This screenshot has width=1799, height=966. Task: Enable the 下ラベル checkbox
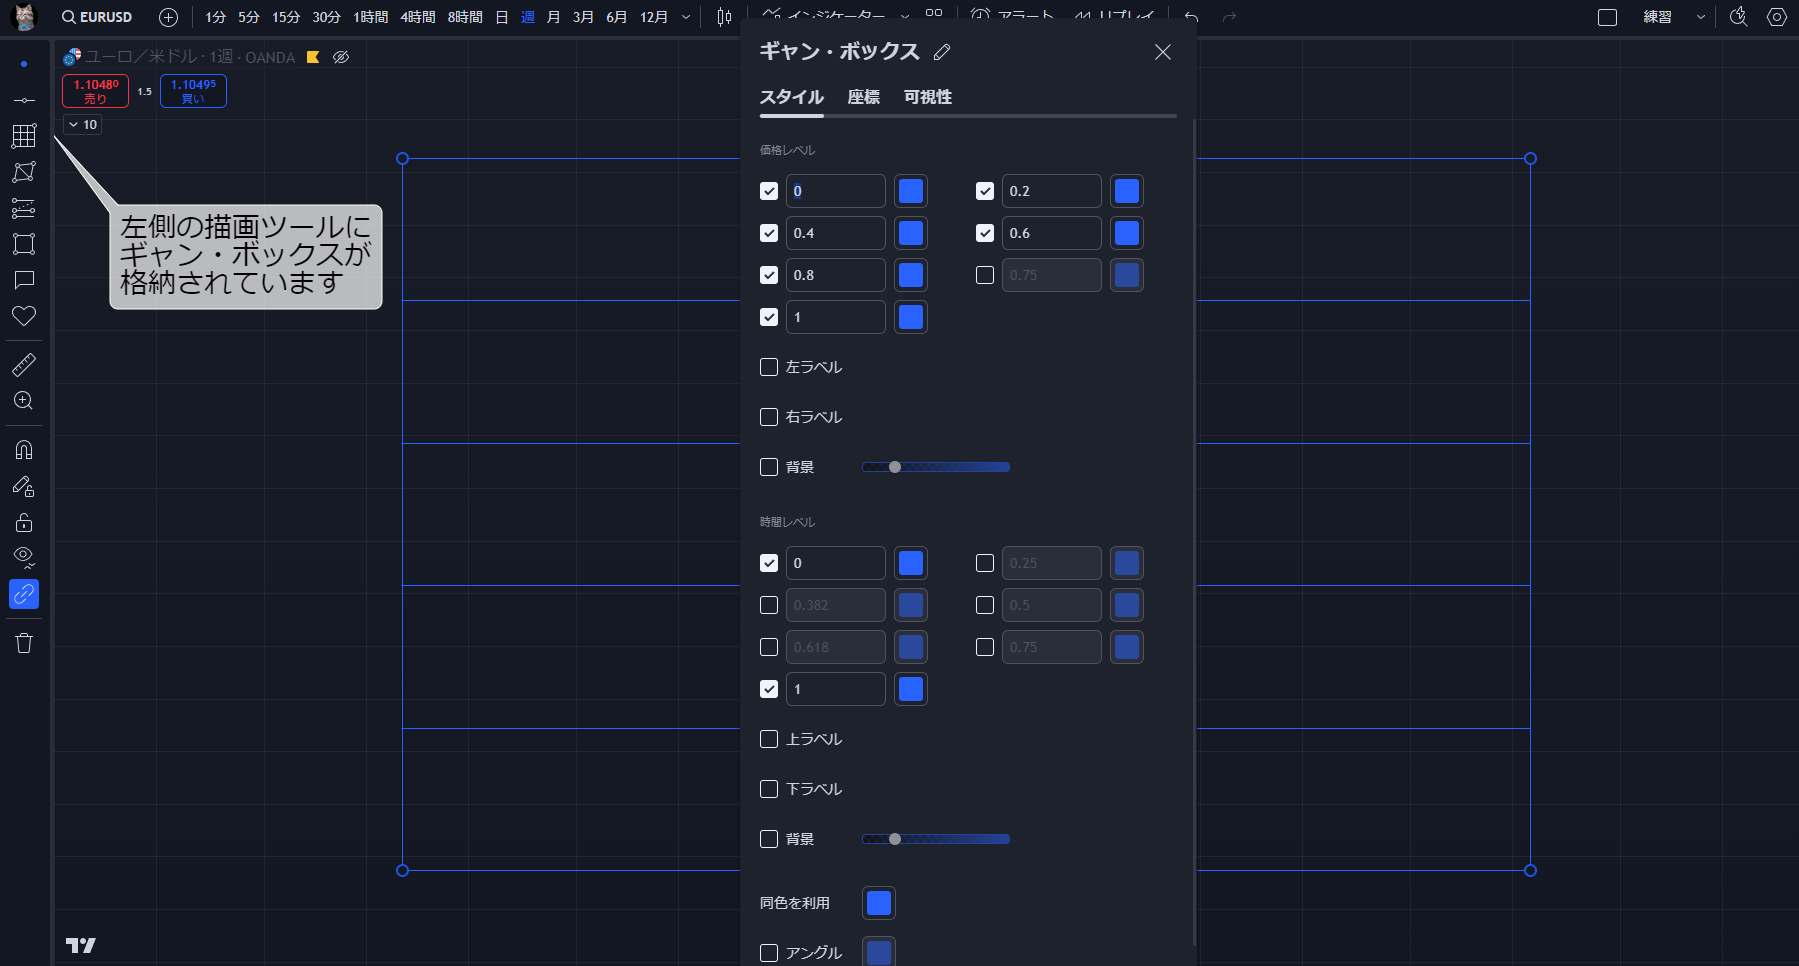(769, 789)
